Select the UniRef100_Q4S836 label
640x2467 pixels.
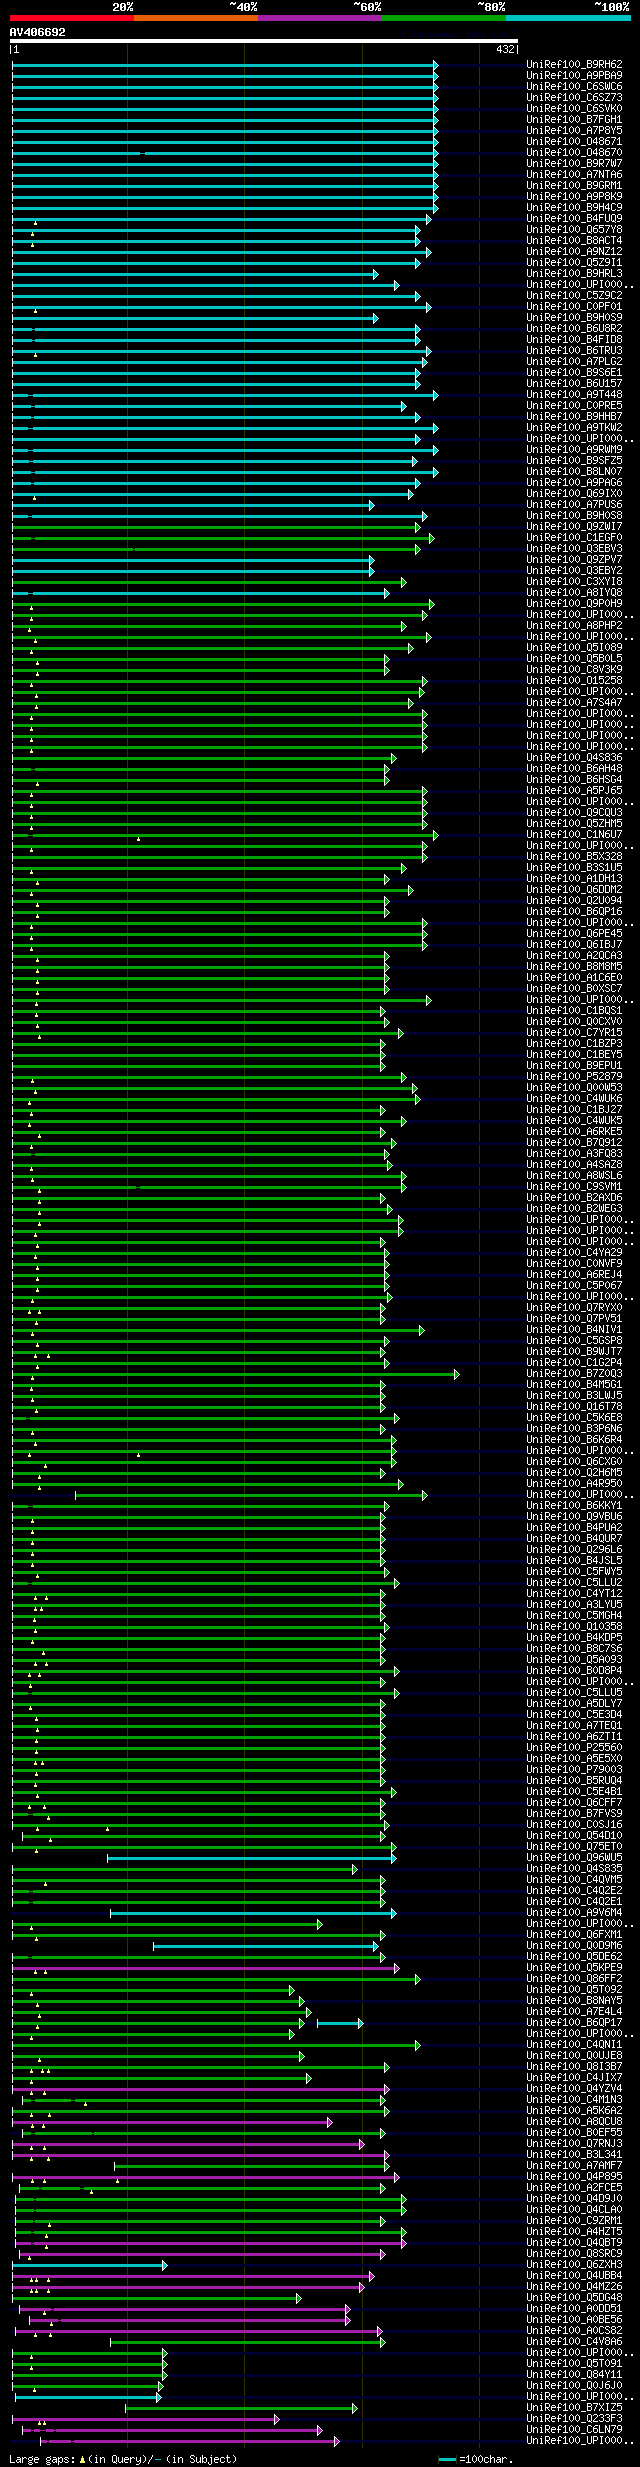[x=574, y=758]
